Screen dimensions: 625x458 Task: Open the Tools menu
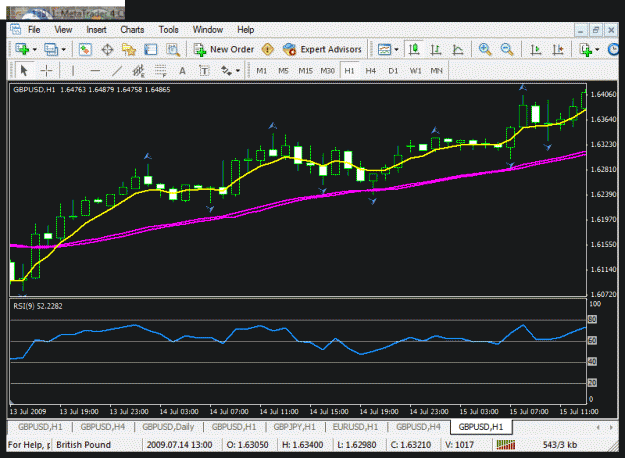pyautogui.click(x=168, y=29)
